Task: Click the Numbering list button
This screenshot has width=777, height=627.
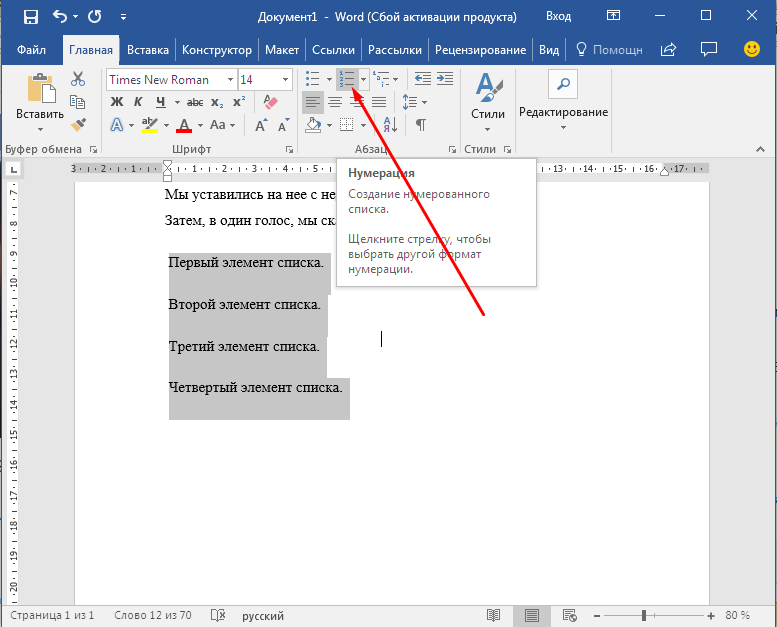Action: coord(346,79)
